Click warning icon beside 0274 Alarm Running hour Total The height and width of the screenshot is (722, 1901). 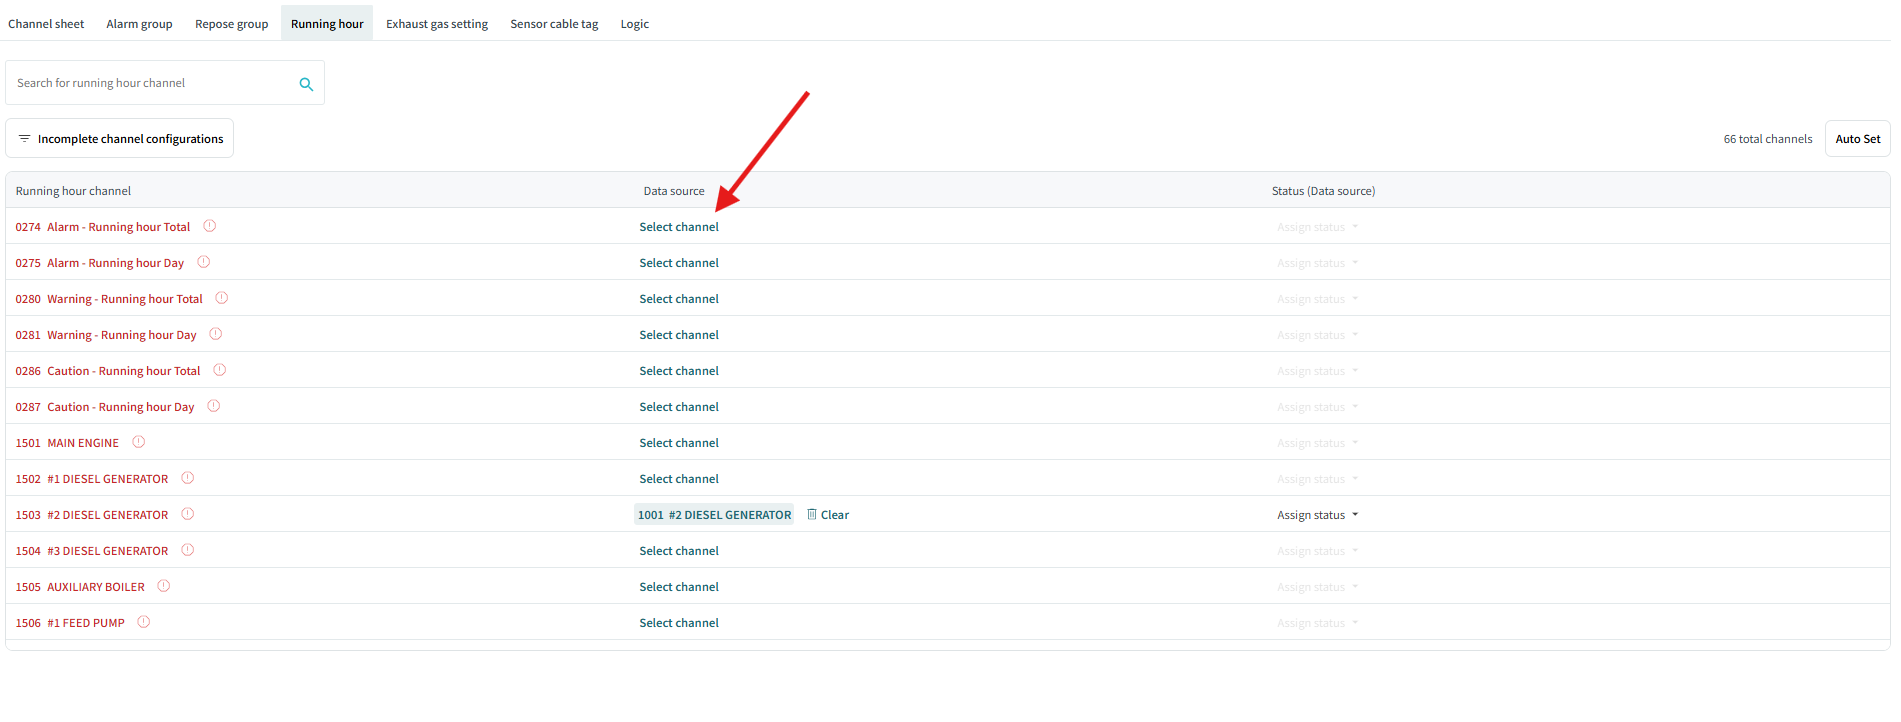click(210, 226)
